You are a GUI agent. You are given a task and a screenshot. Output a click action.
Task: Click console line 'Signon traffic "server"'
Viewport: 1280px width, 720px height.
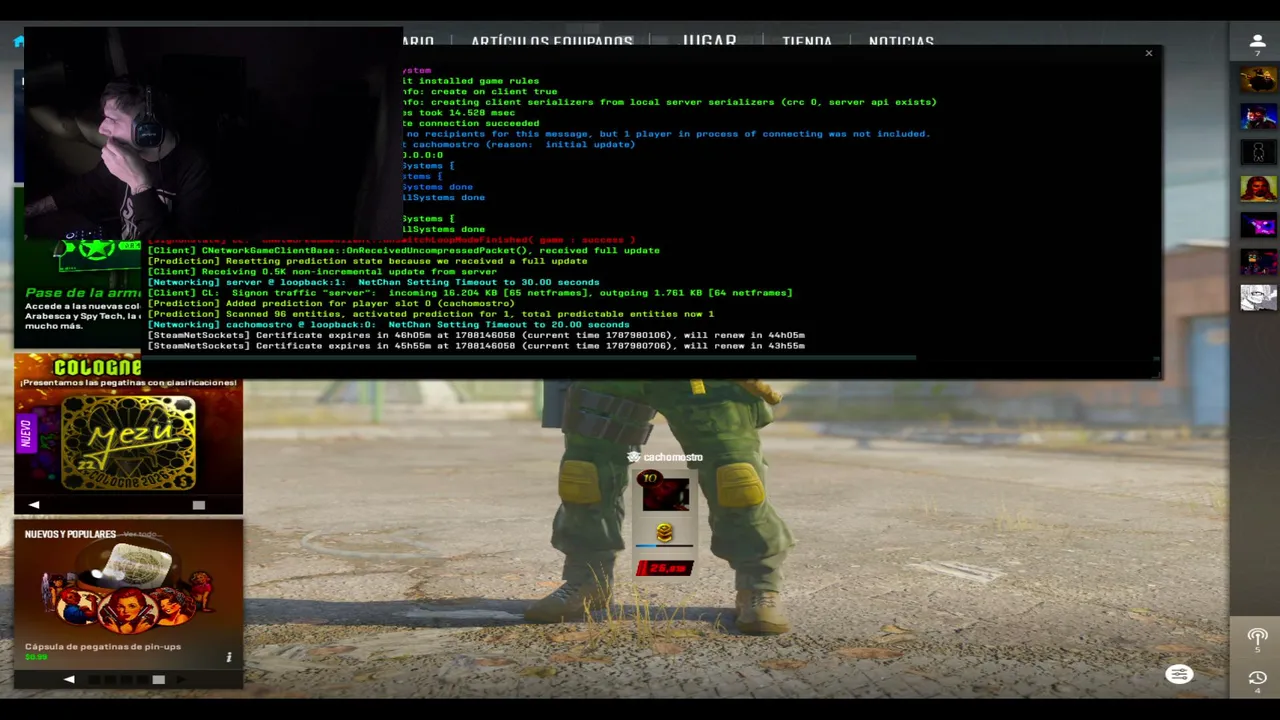coord(470,293)
